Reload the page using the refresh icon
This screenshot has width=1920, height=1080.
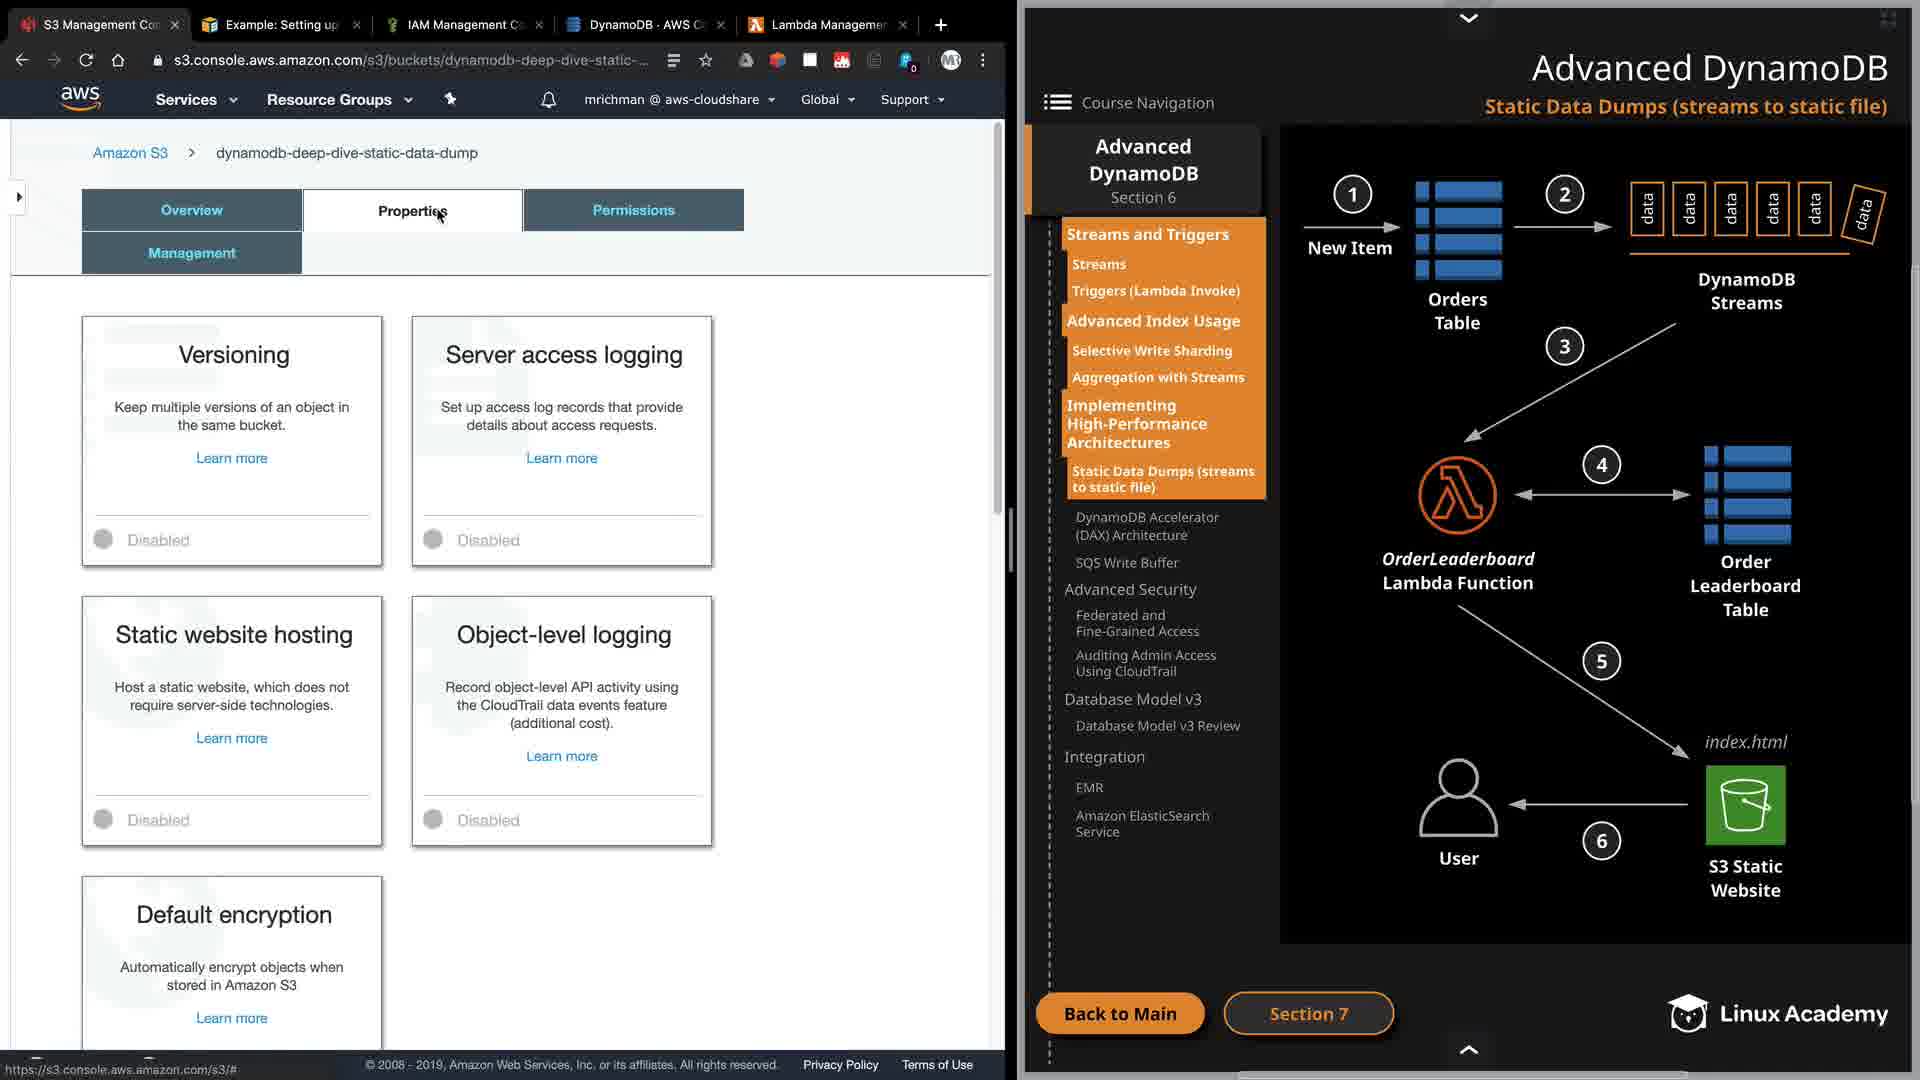click(86, 60)
